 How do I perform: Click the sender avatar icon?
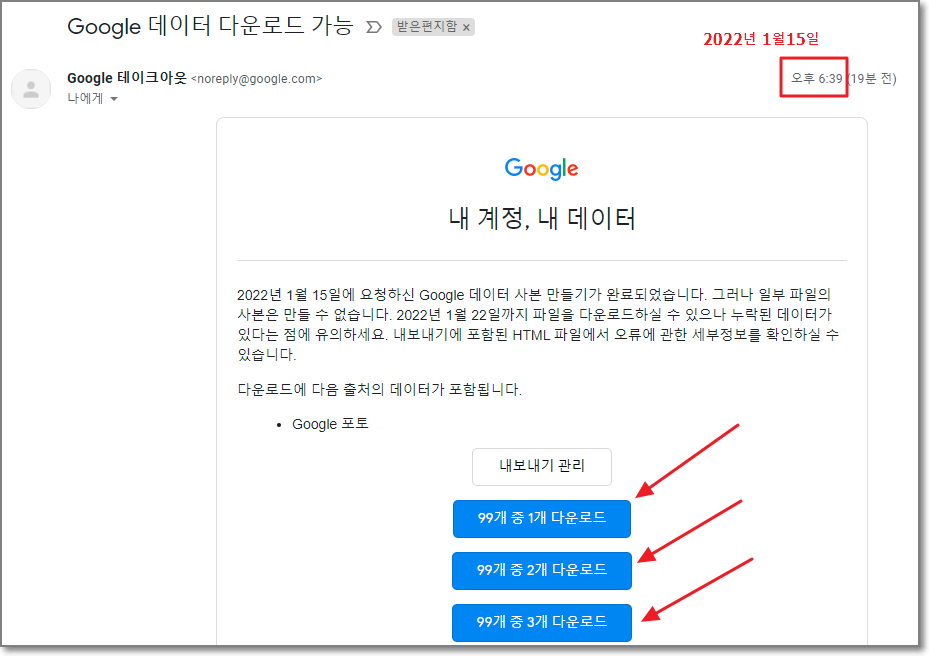click(x=31, y=89)
